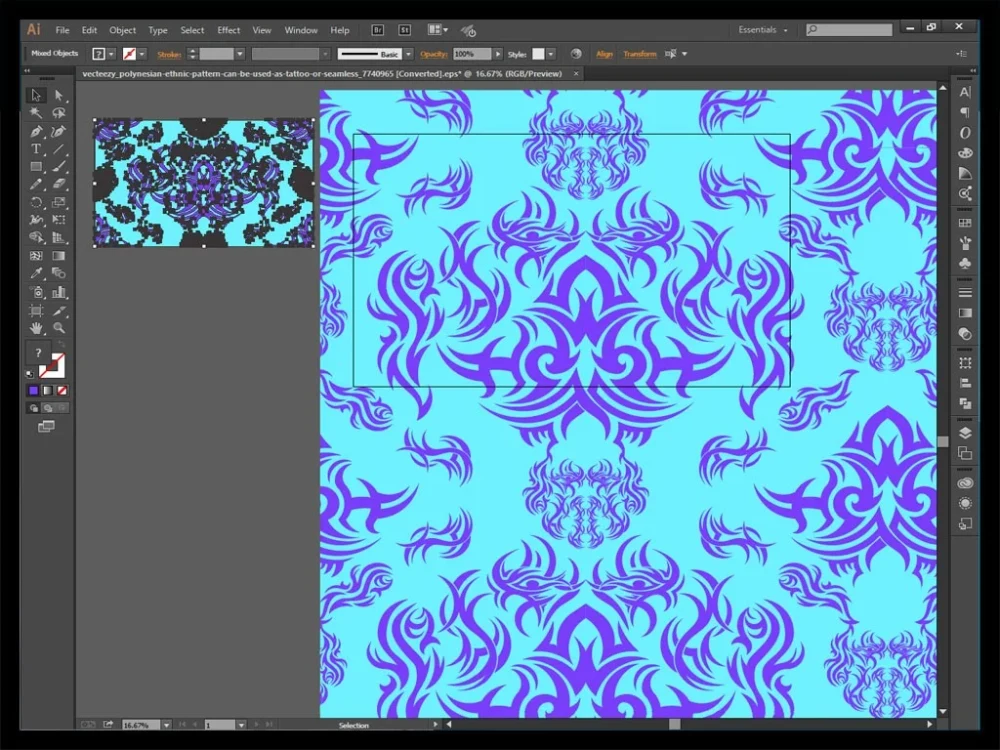This screenshot has height=750, width=1000.
Task: Select the Gradient tool
Action: point(59,256)
